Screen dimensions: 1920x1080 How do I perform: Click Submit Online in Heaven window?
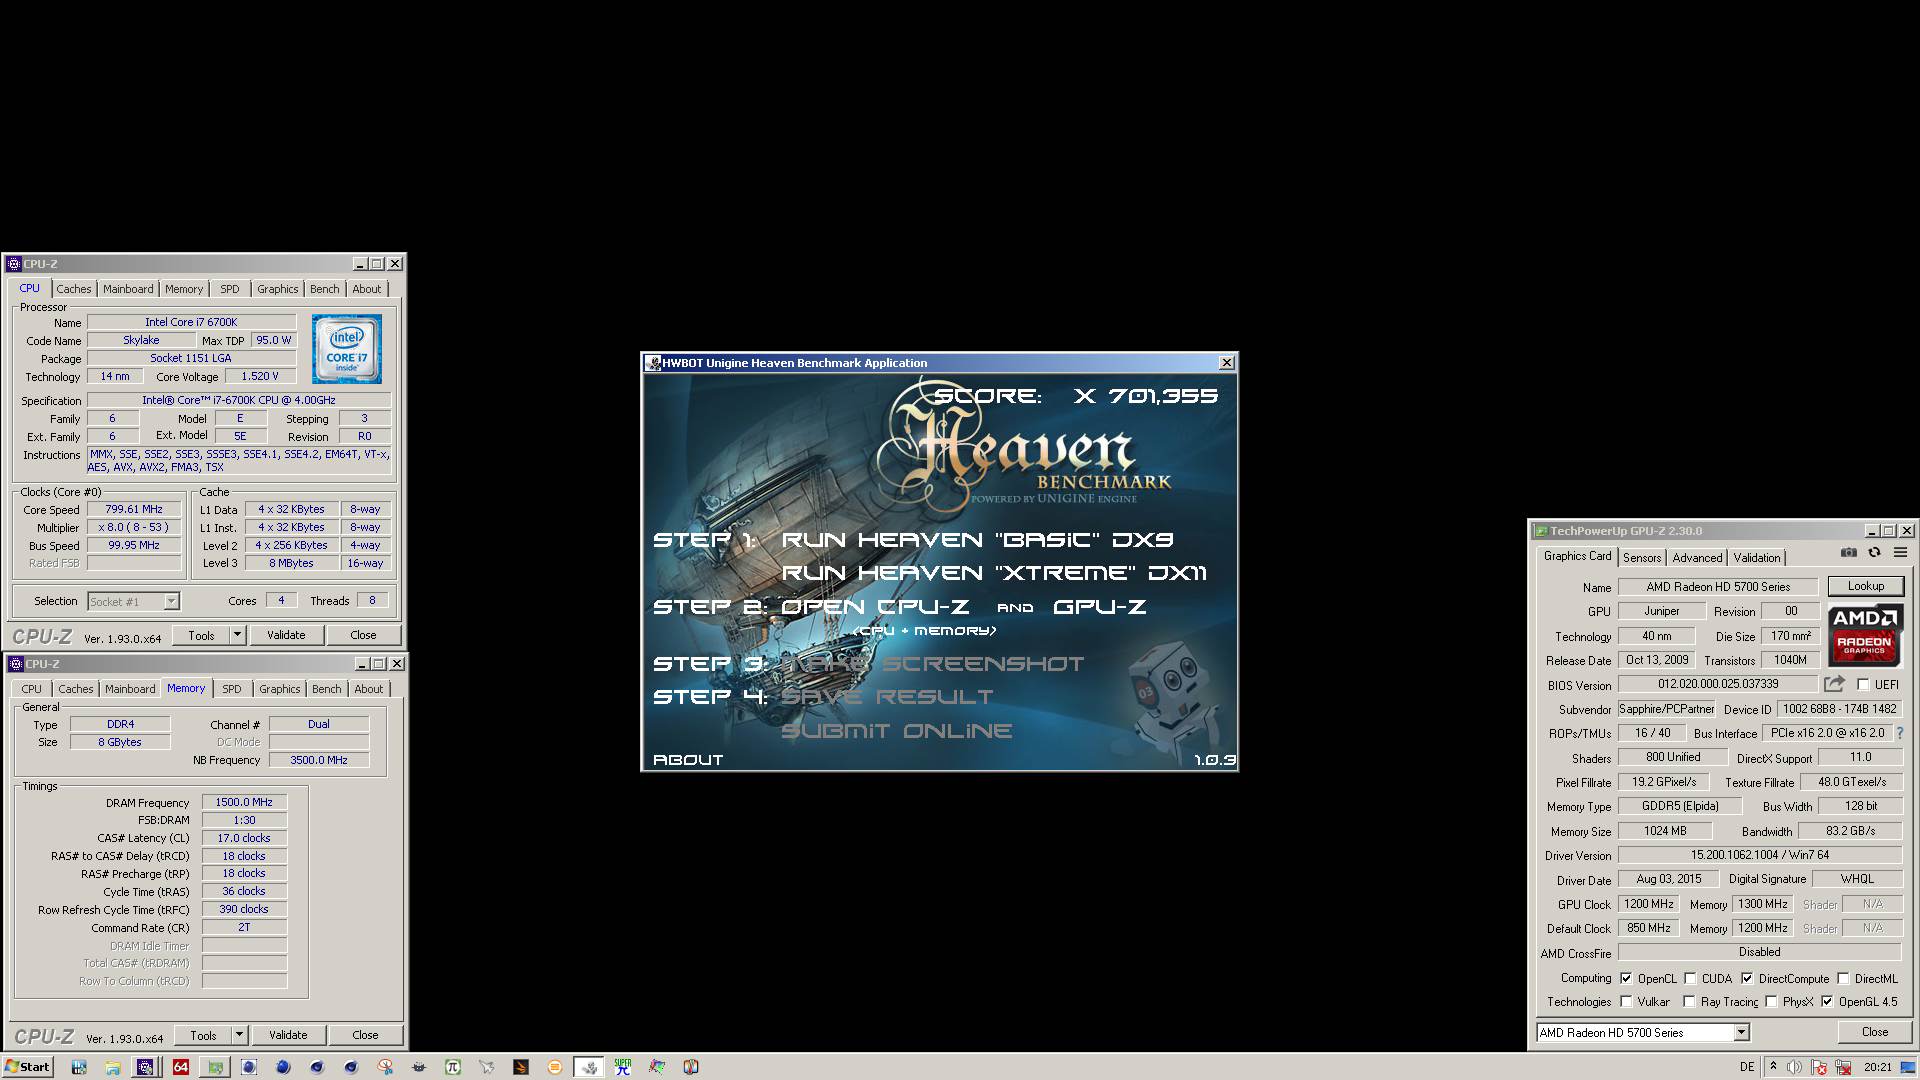(896, 731)
